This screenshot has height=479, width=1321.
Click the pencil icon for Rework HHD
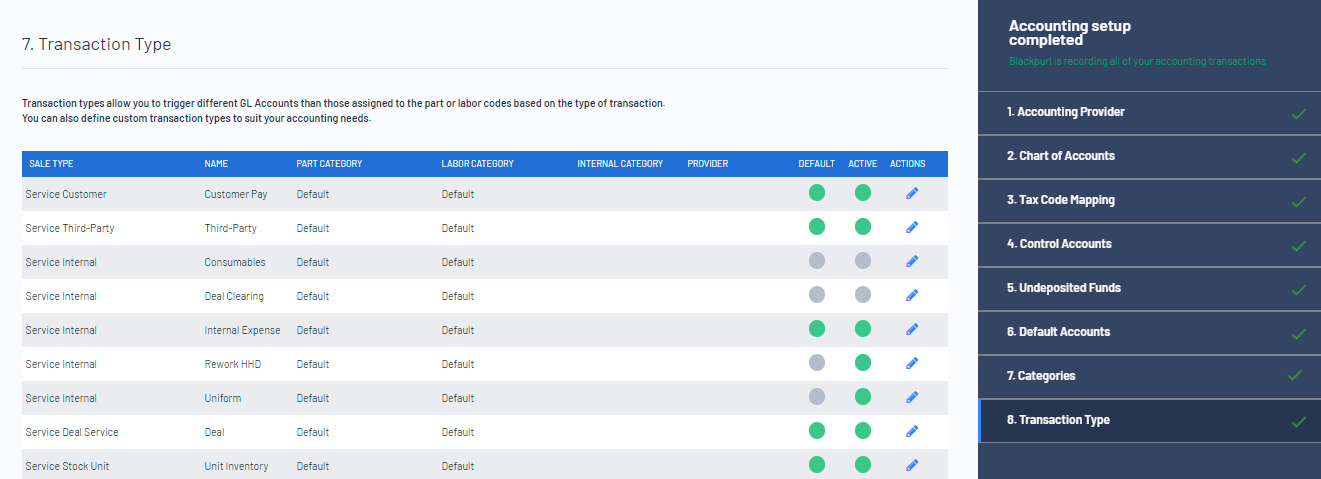[912, 363]
